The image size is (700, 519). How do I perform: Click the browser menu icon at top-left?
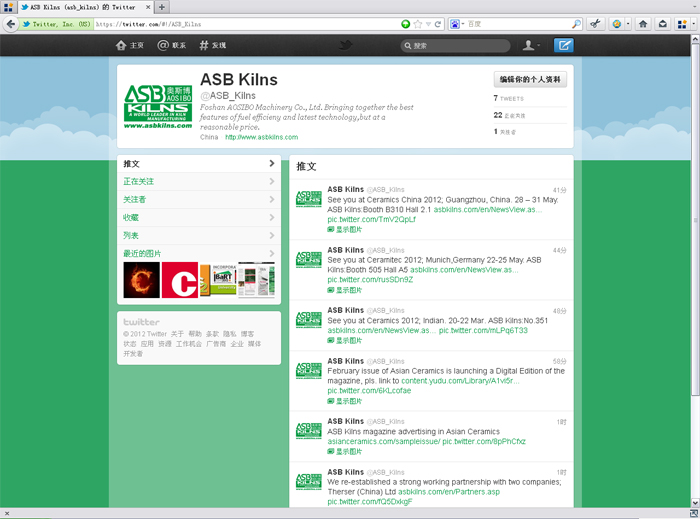pos(8,7)
